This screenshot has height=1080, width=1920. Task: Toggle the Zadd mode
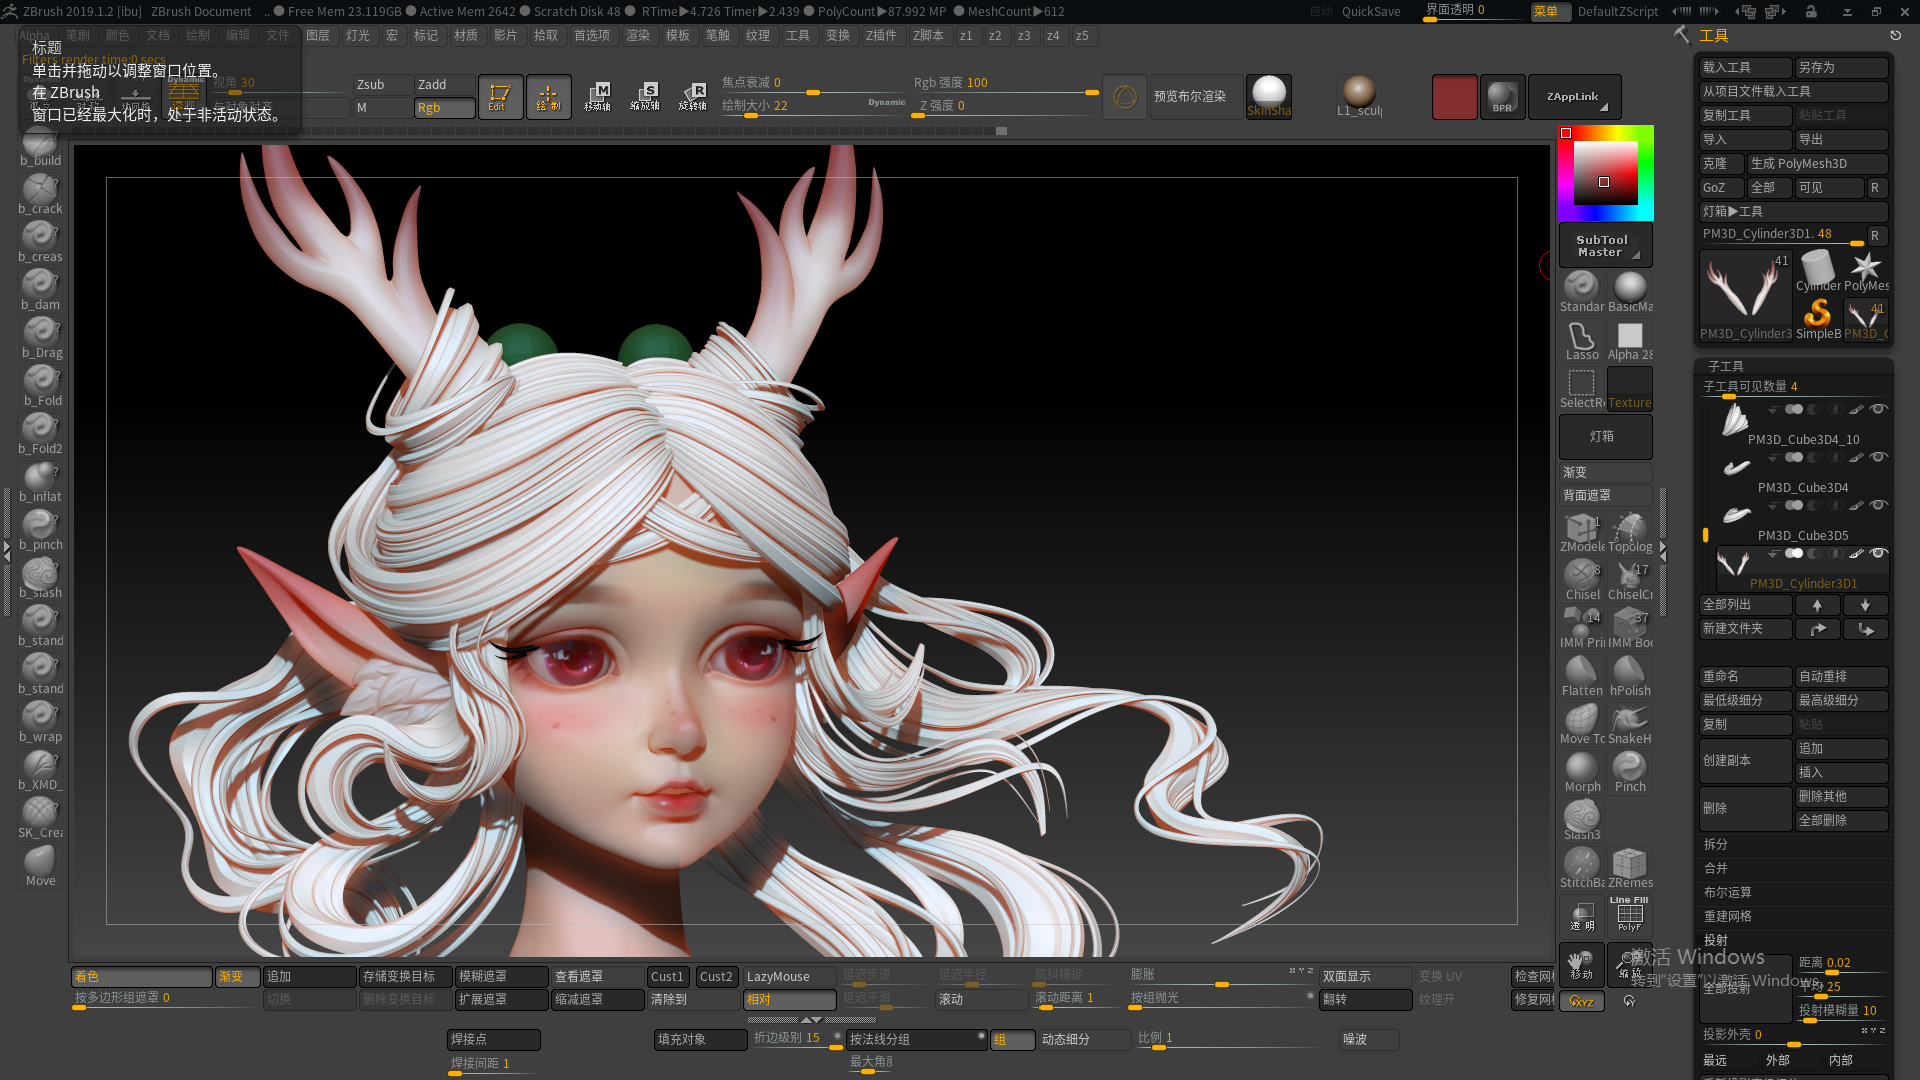click(444, 84)
